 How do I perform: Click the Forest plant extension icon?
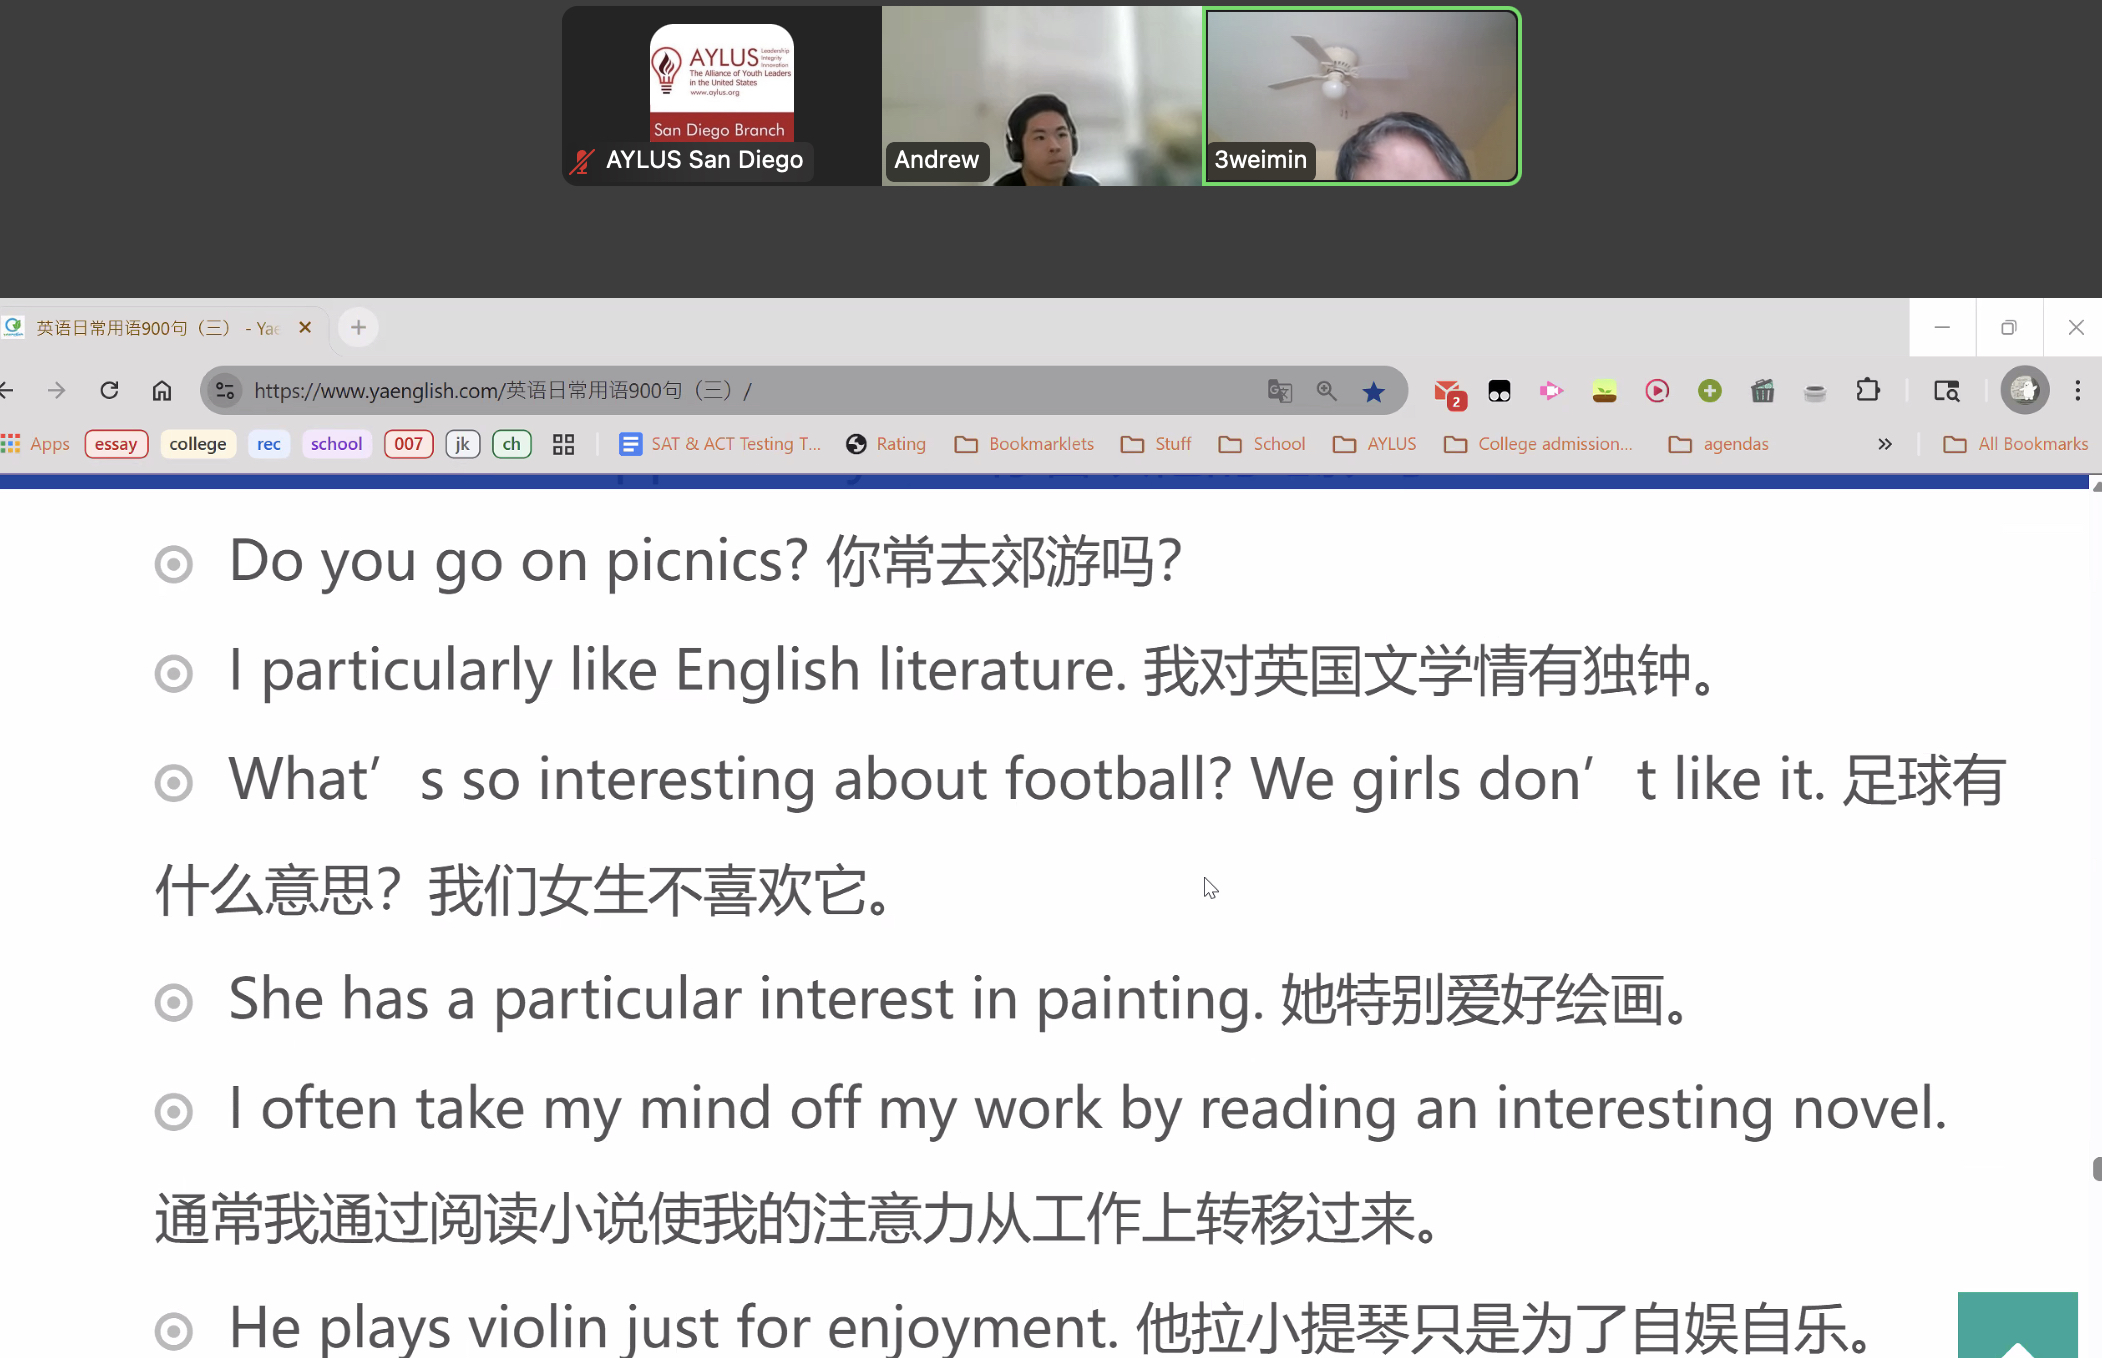1604,391
